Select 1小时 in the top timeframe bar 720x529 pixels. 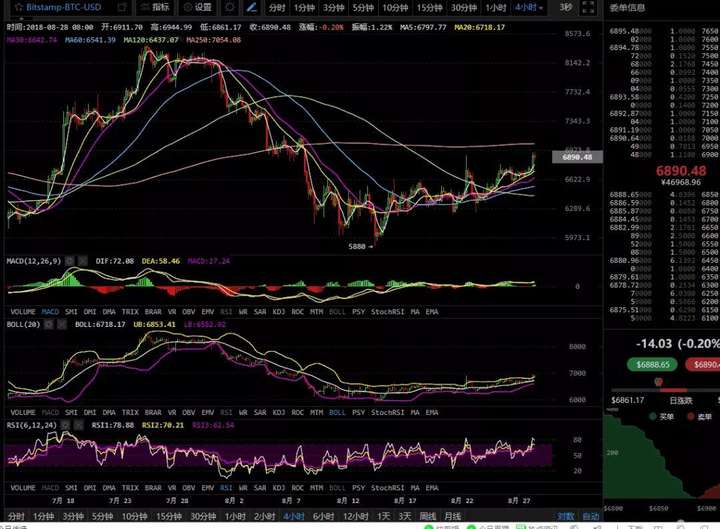click(x=496, y=8)
